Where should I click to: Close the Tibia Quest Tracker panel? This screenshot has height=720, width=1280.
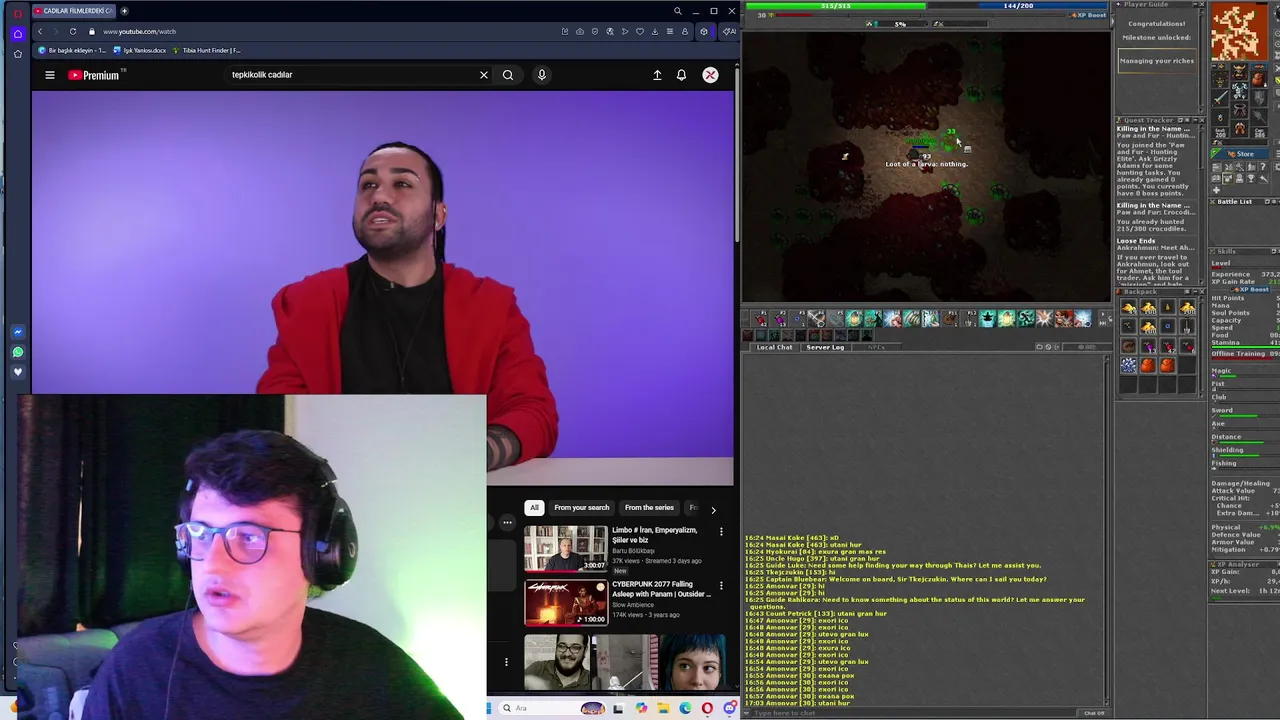click(1202, 120)
